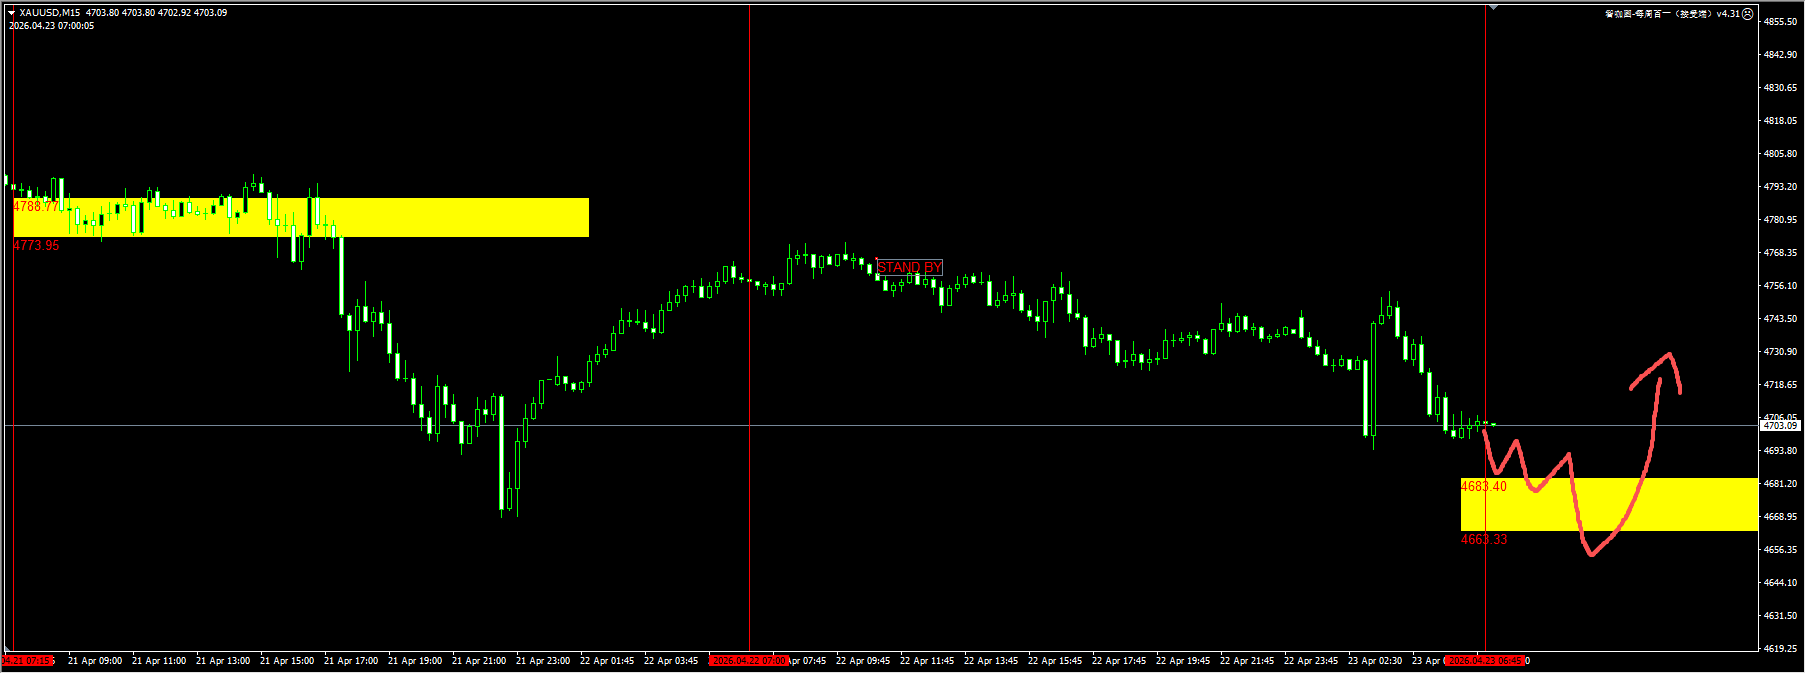Click the triangle arrow beside XAUUSD,M15
1806x674 pixels.
pos(12,13)
